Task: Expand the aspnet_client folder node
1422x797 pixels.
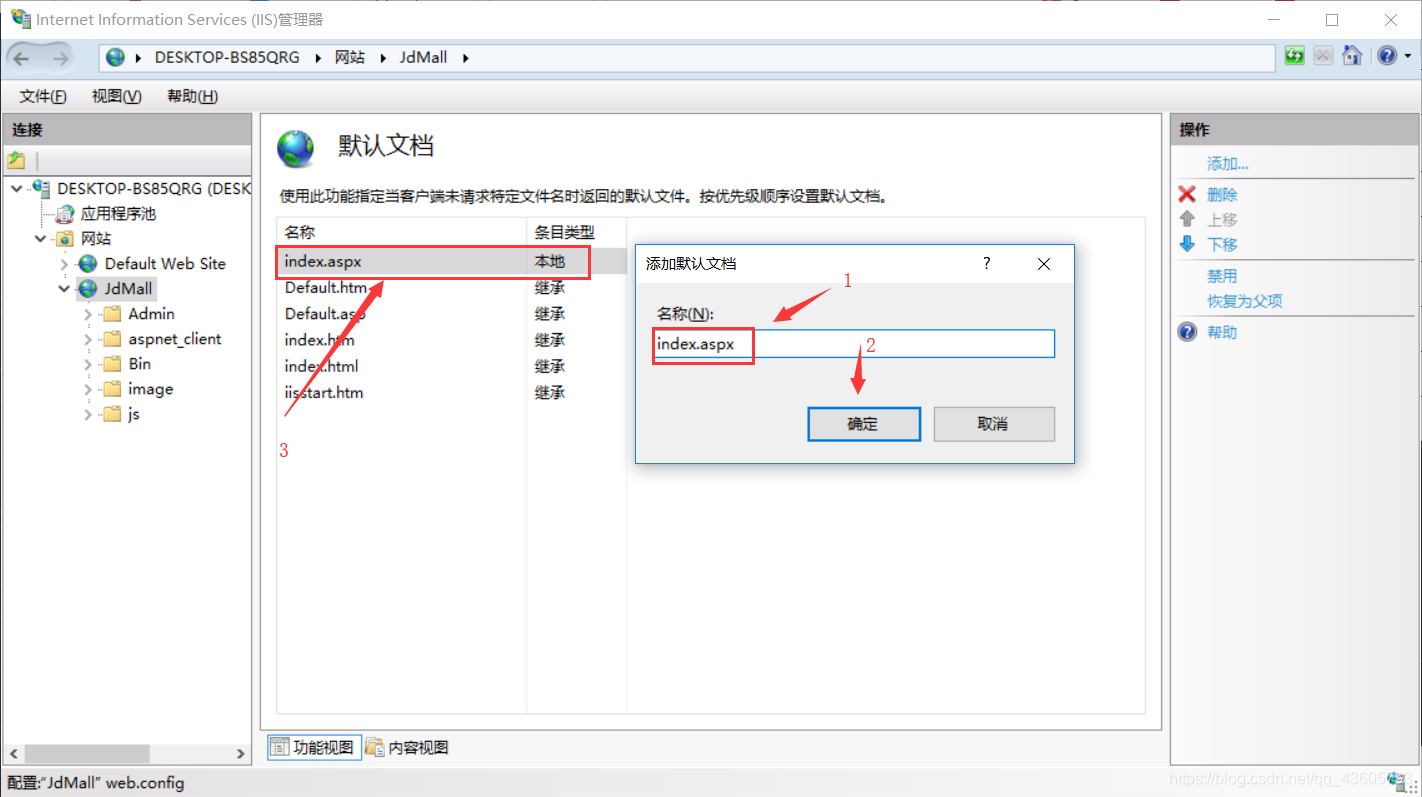Action: pos(89,339)
